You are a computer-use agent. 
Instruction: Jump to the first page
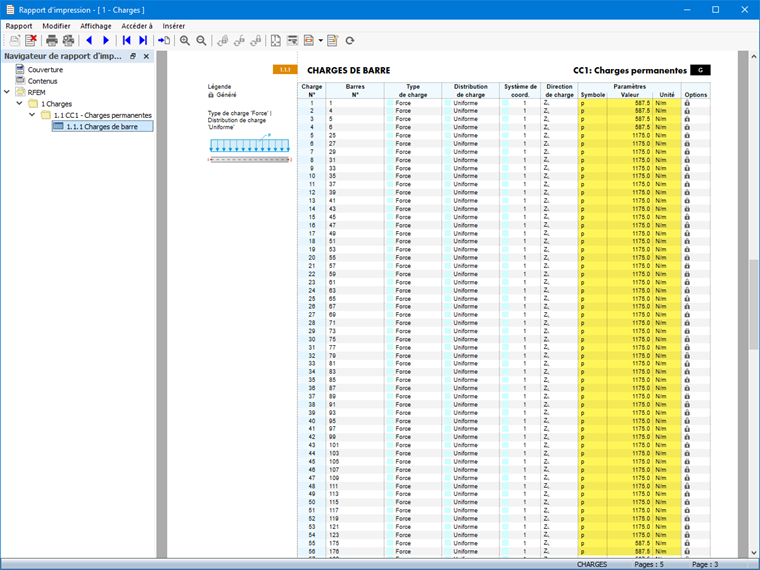pyautogui.click(x=127, y=40)
